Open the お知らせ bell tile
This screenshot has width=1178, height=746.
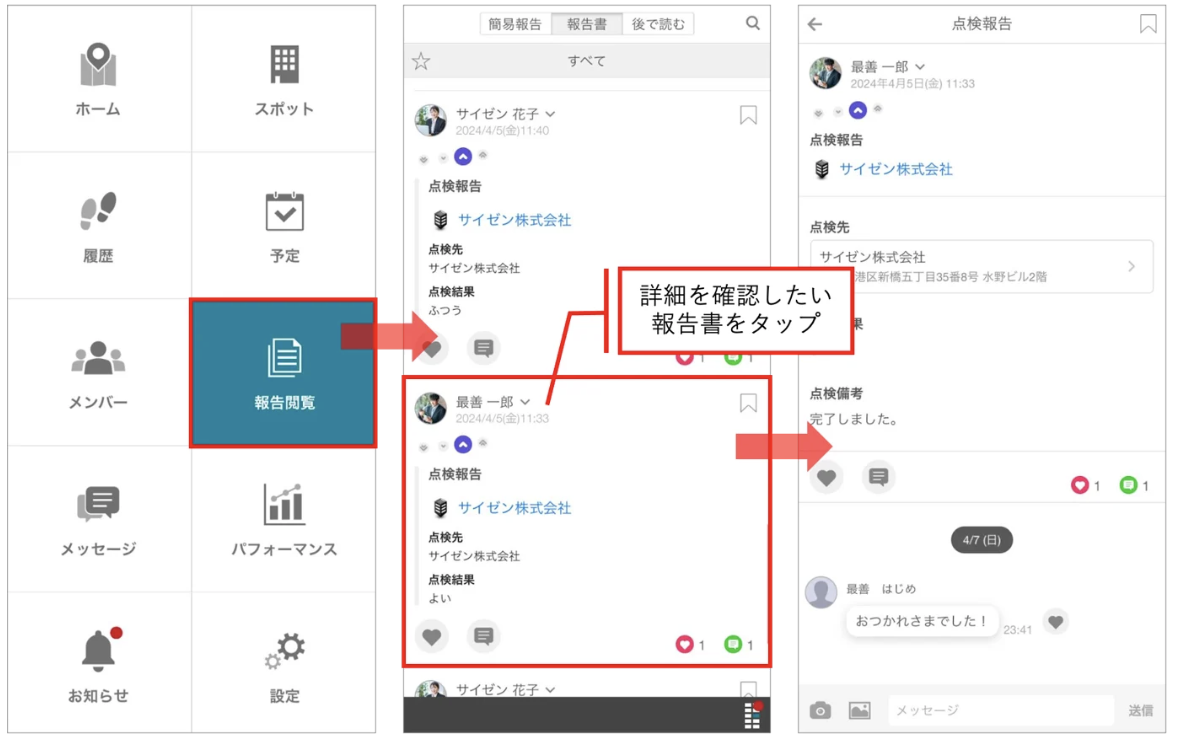click(98, 663)
